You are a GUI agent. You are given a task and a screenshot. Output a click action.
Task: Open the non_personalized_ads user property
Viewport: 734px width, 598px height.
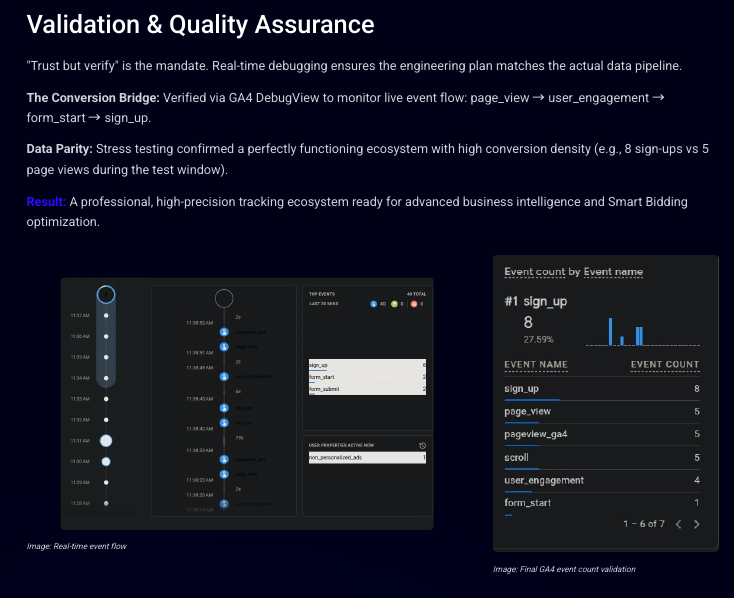tap(366, 458)
